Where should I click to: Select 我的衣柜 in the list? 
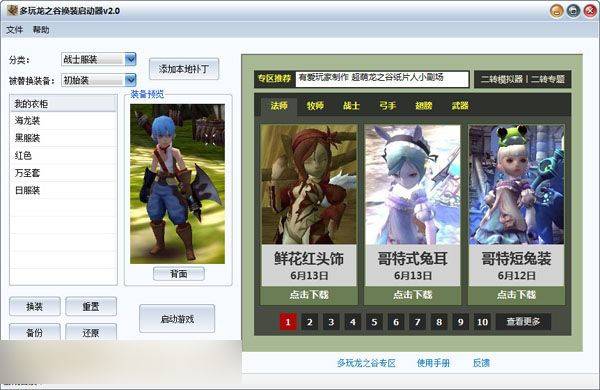(x=64, y=103)
